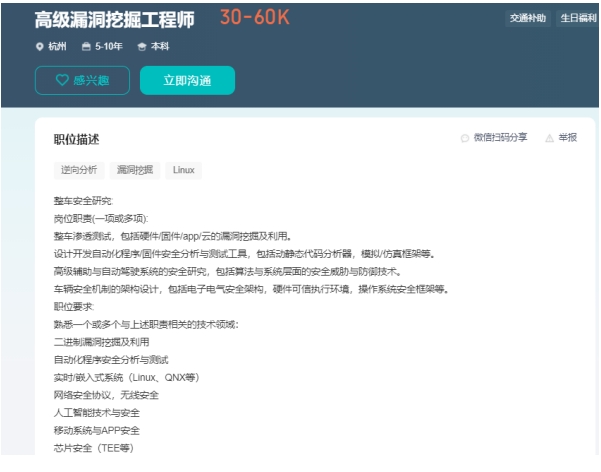Viewport: 601px width, 472px height.
Task: Click the graduation cap icon beside 本科
Action: (x=142, y=47)
